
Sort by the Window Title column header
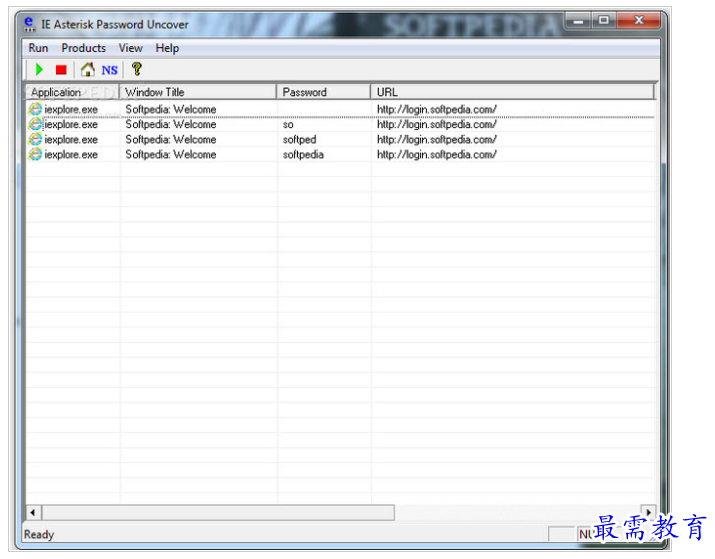tap(198, 92)
